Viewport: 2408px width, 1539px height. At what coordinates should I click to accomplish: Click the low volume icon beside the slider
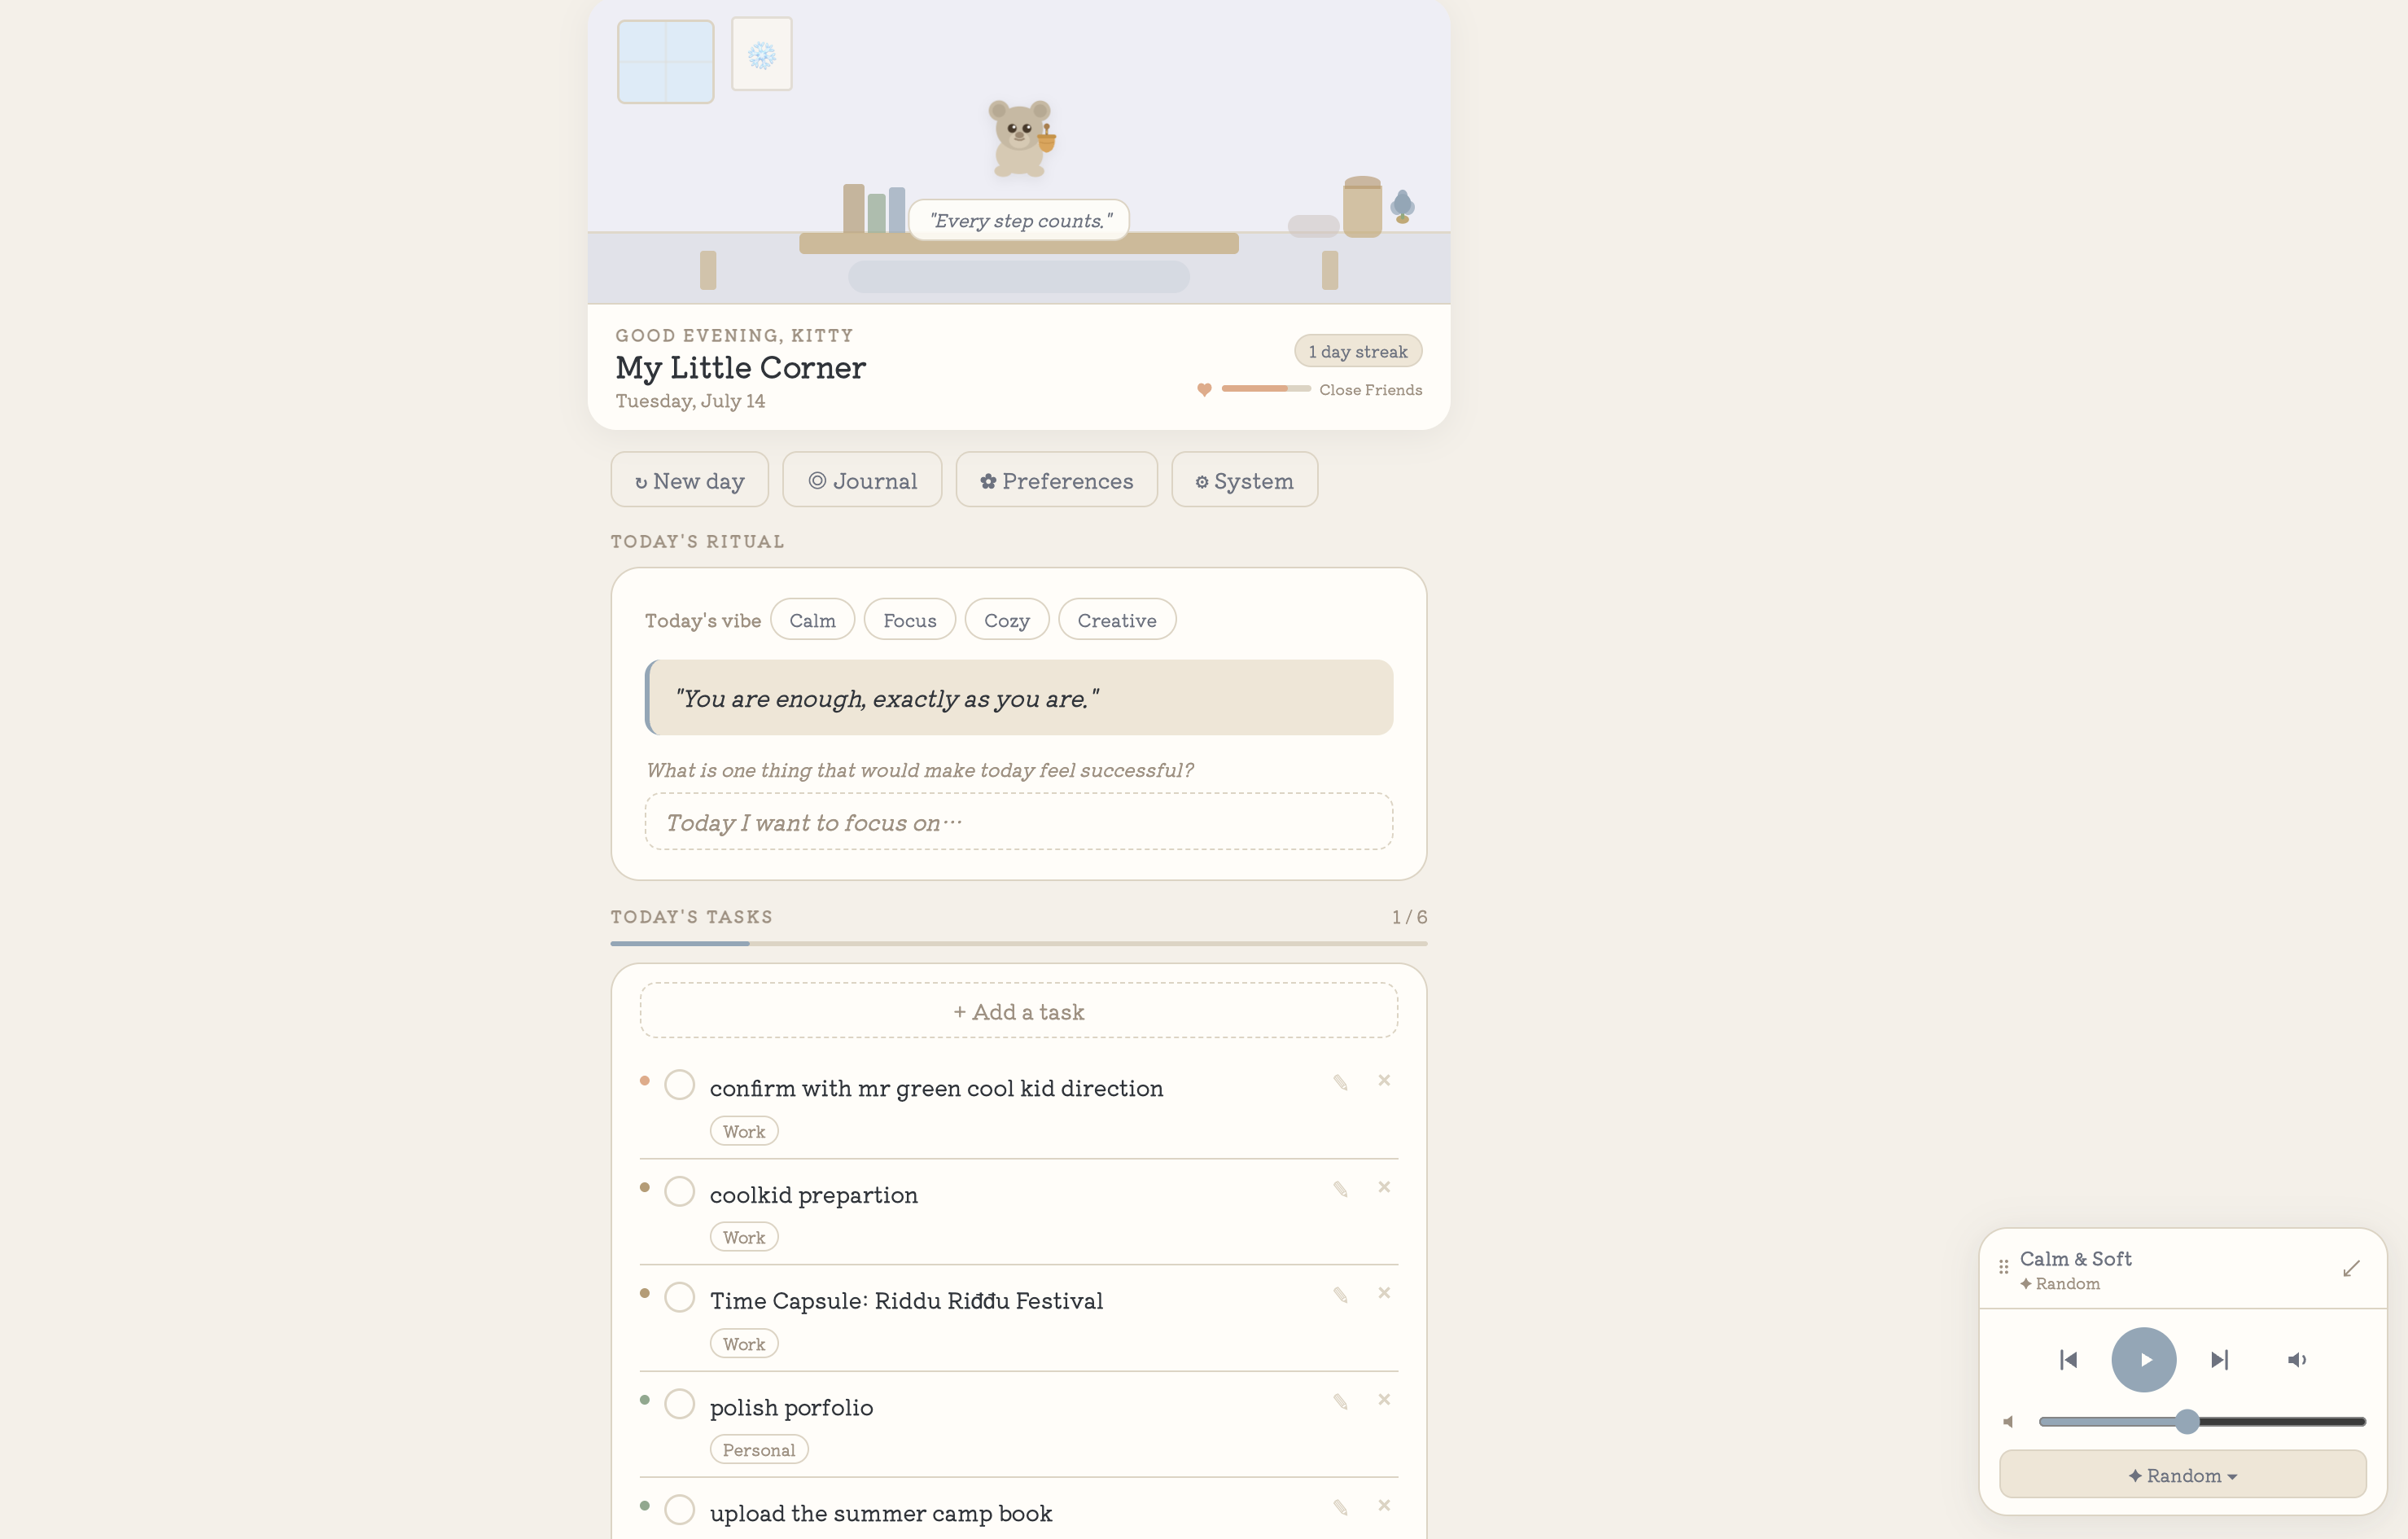pyautogui.click(x=2008, y=1422)
